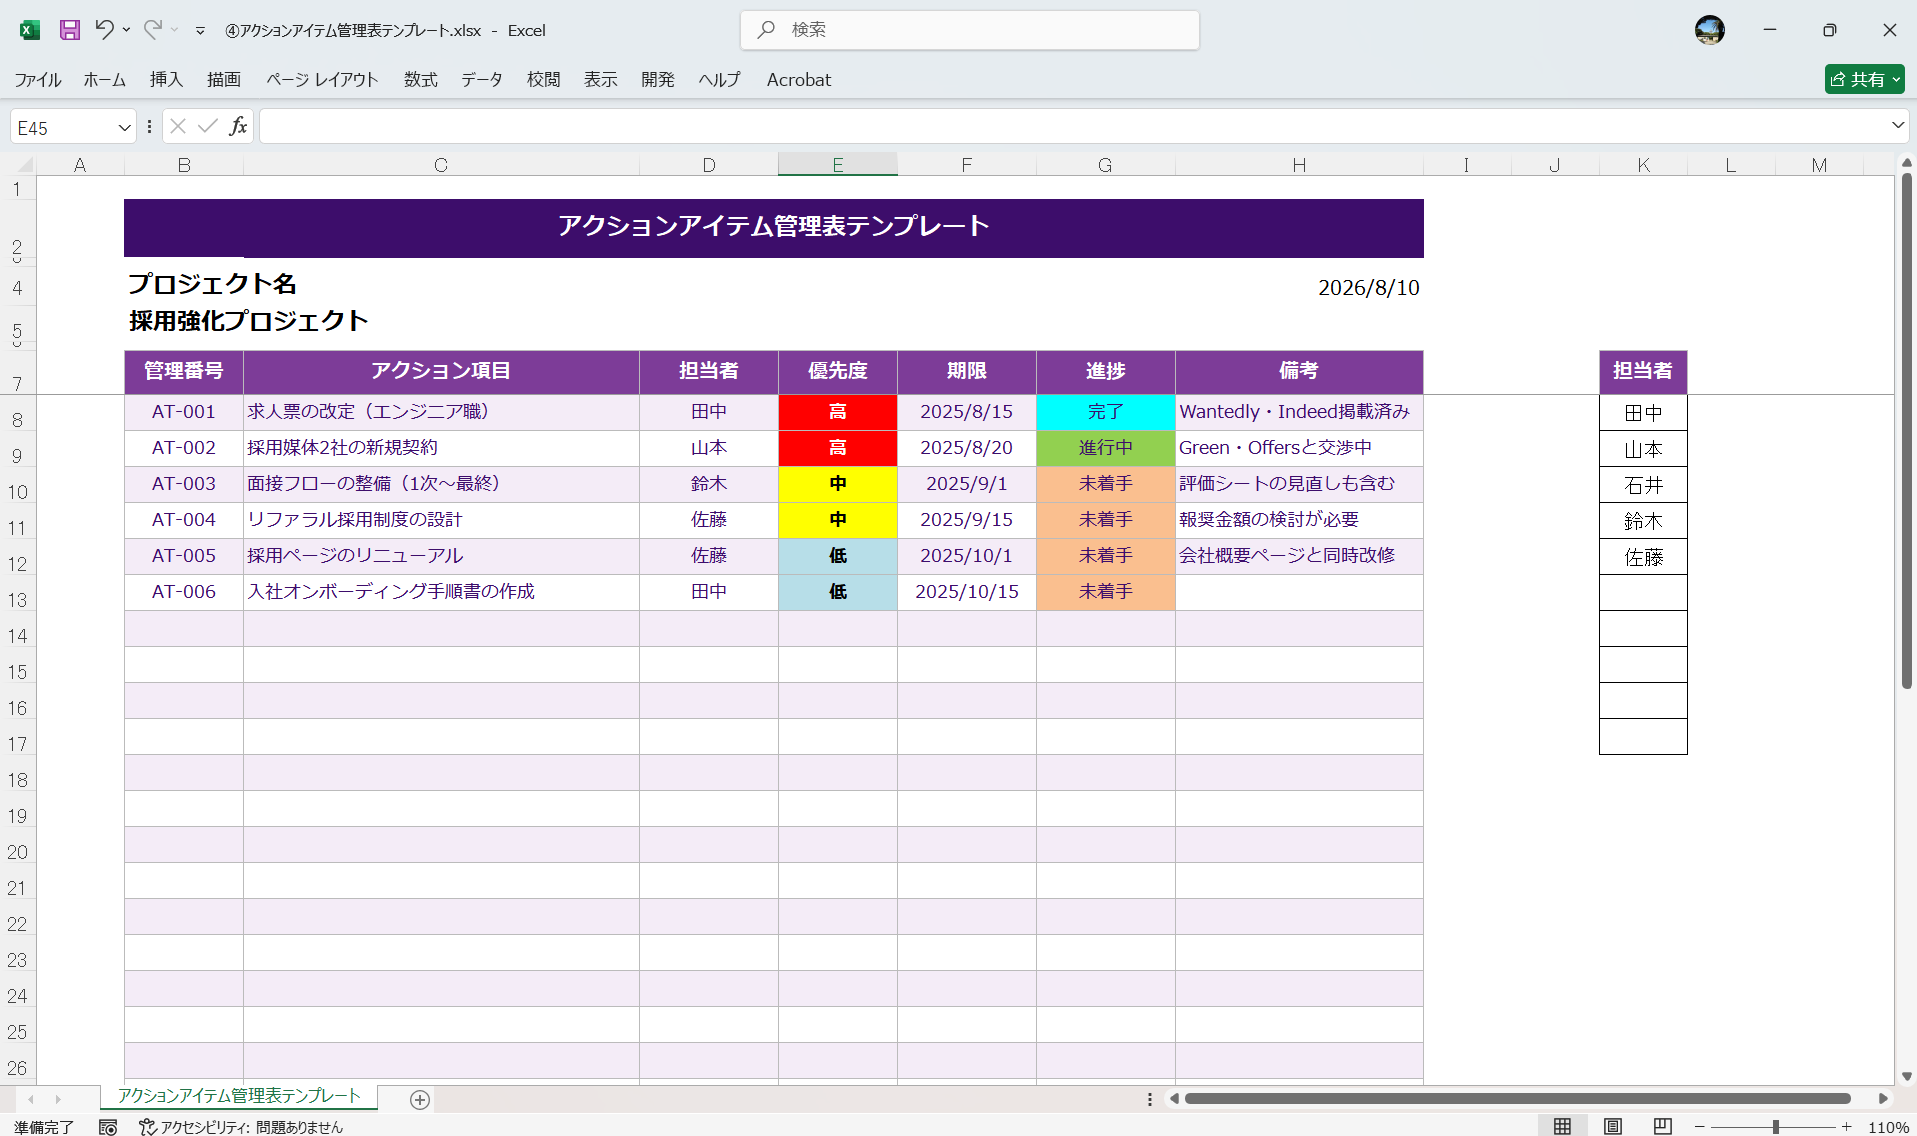Click cell AT-001 in 管理番号 column
1917x1136 pixels.
coord(184,412)
